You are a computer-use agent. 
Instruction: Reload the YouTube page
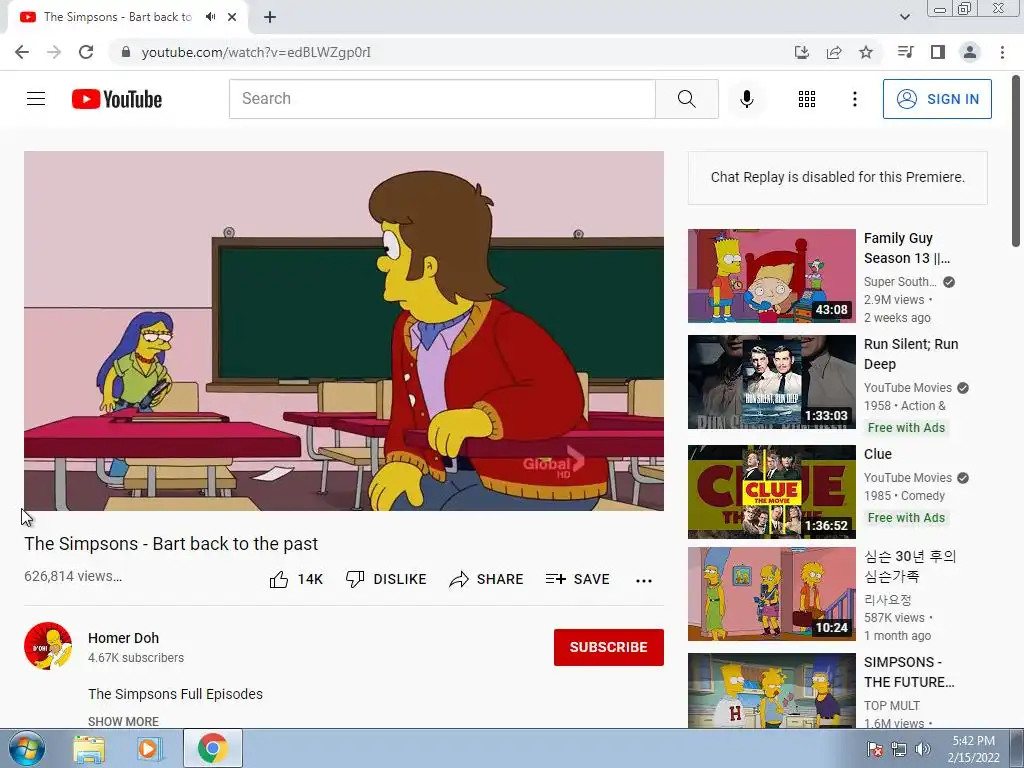[x=86, y=52]
